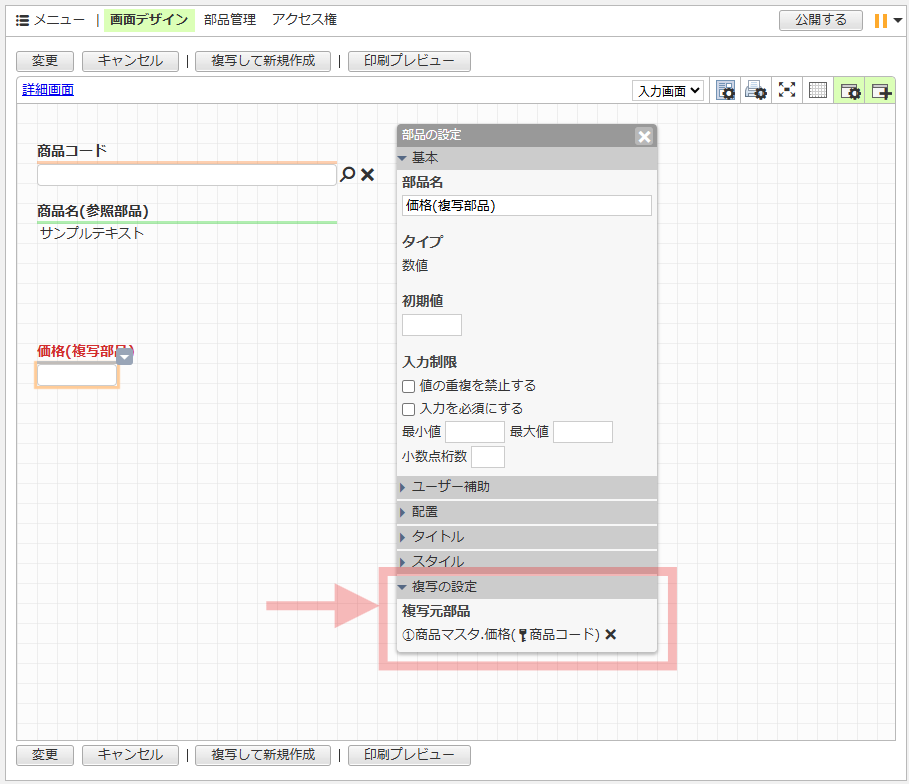Click the 初期値 input field
The width and height of the screenshot is (909, 784).
pyautogui.click(x=432, y=325)
